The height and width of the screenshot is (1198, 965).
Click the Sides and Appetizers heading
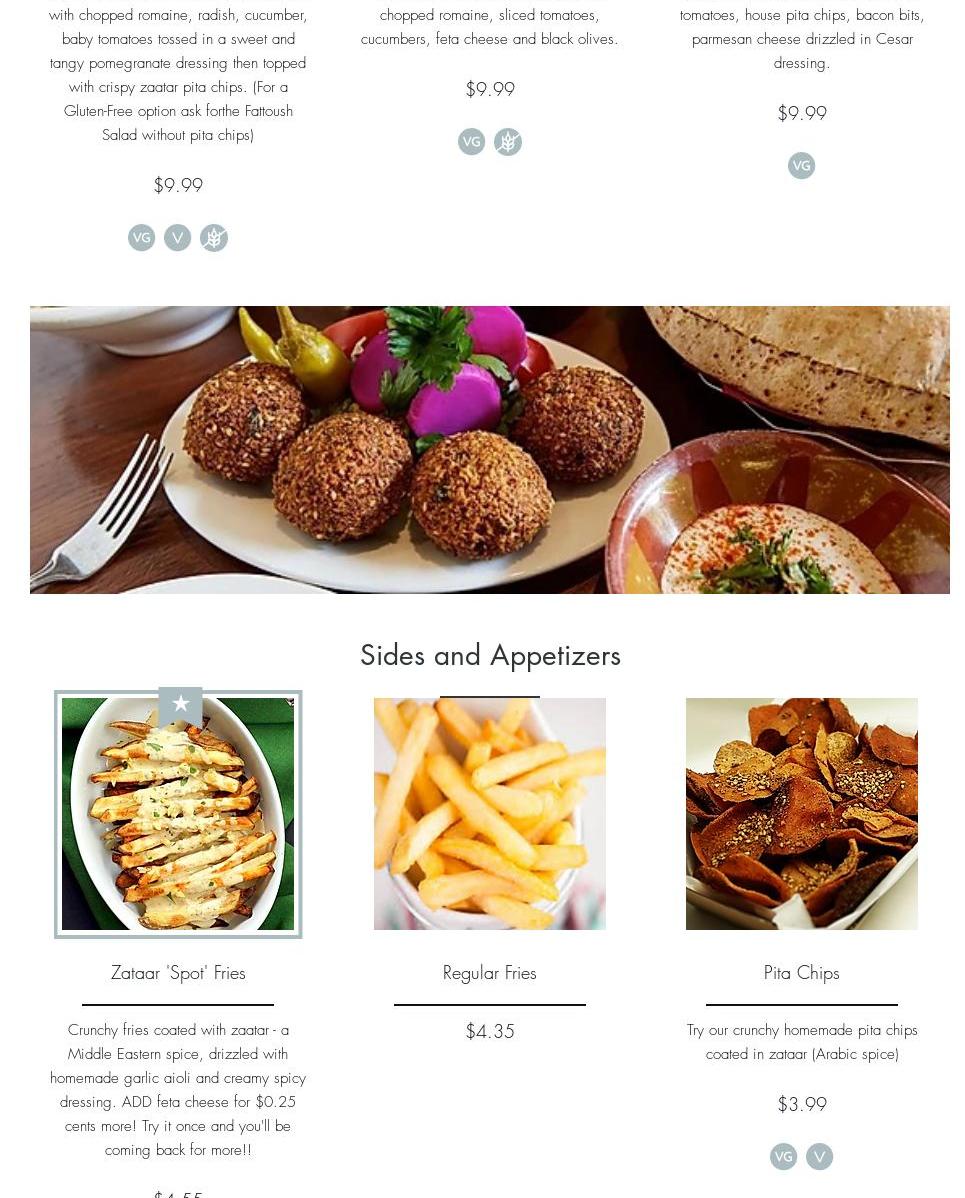click(490, 656)
